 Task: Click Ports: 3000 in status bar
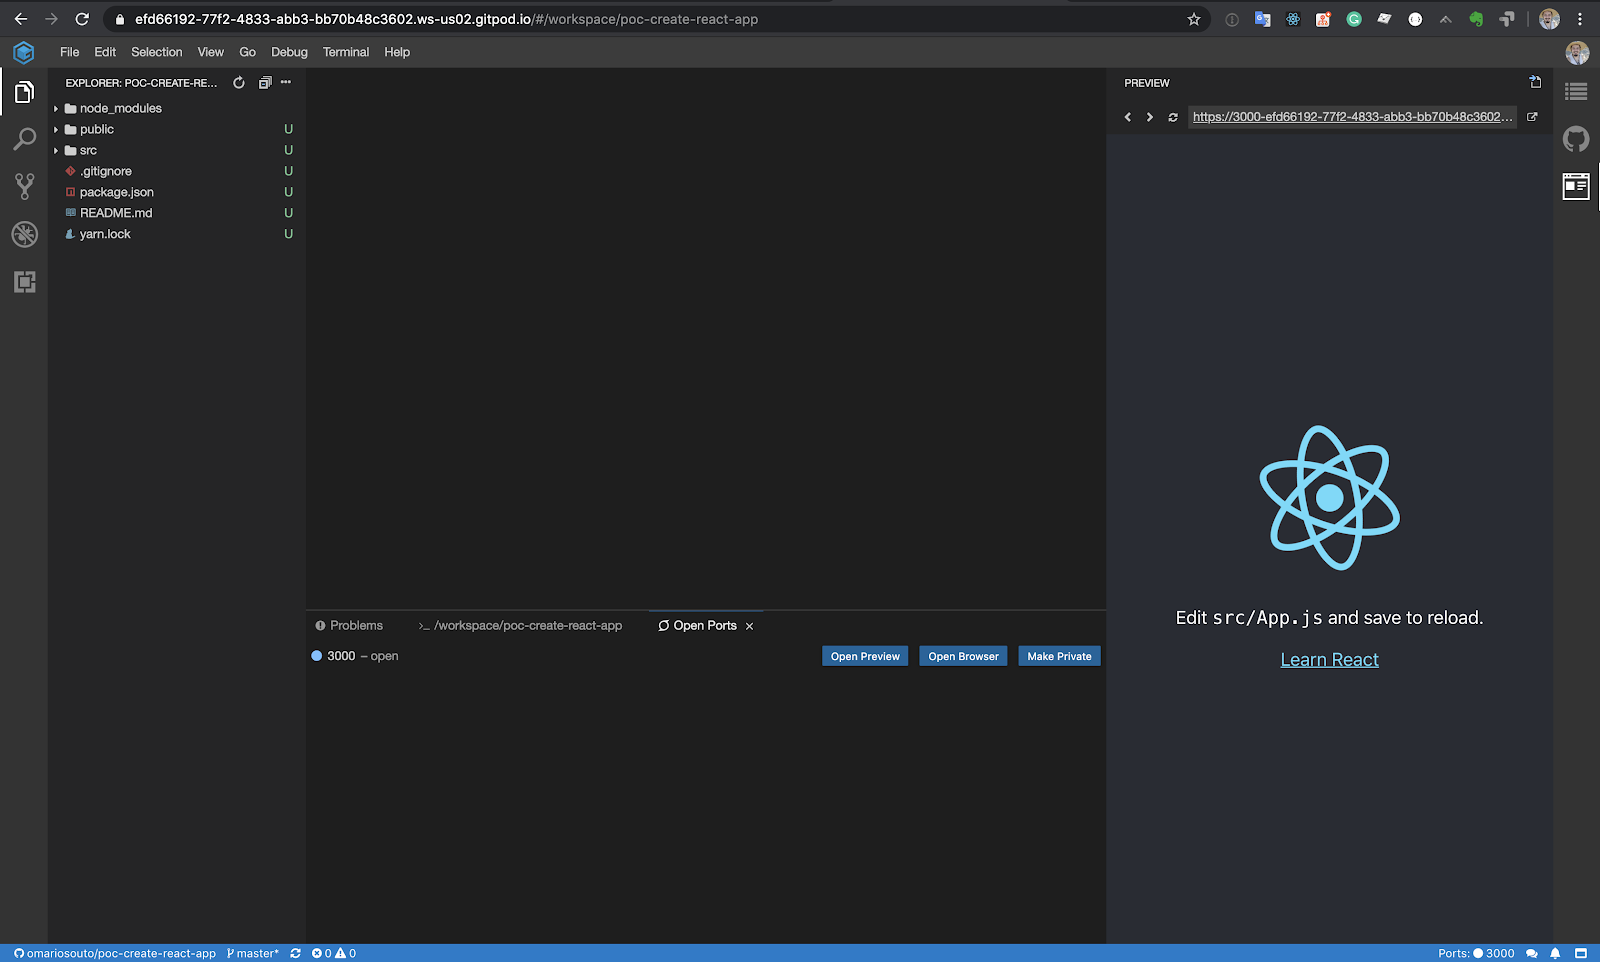point(1476,953)
